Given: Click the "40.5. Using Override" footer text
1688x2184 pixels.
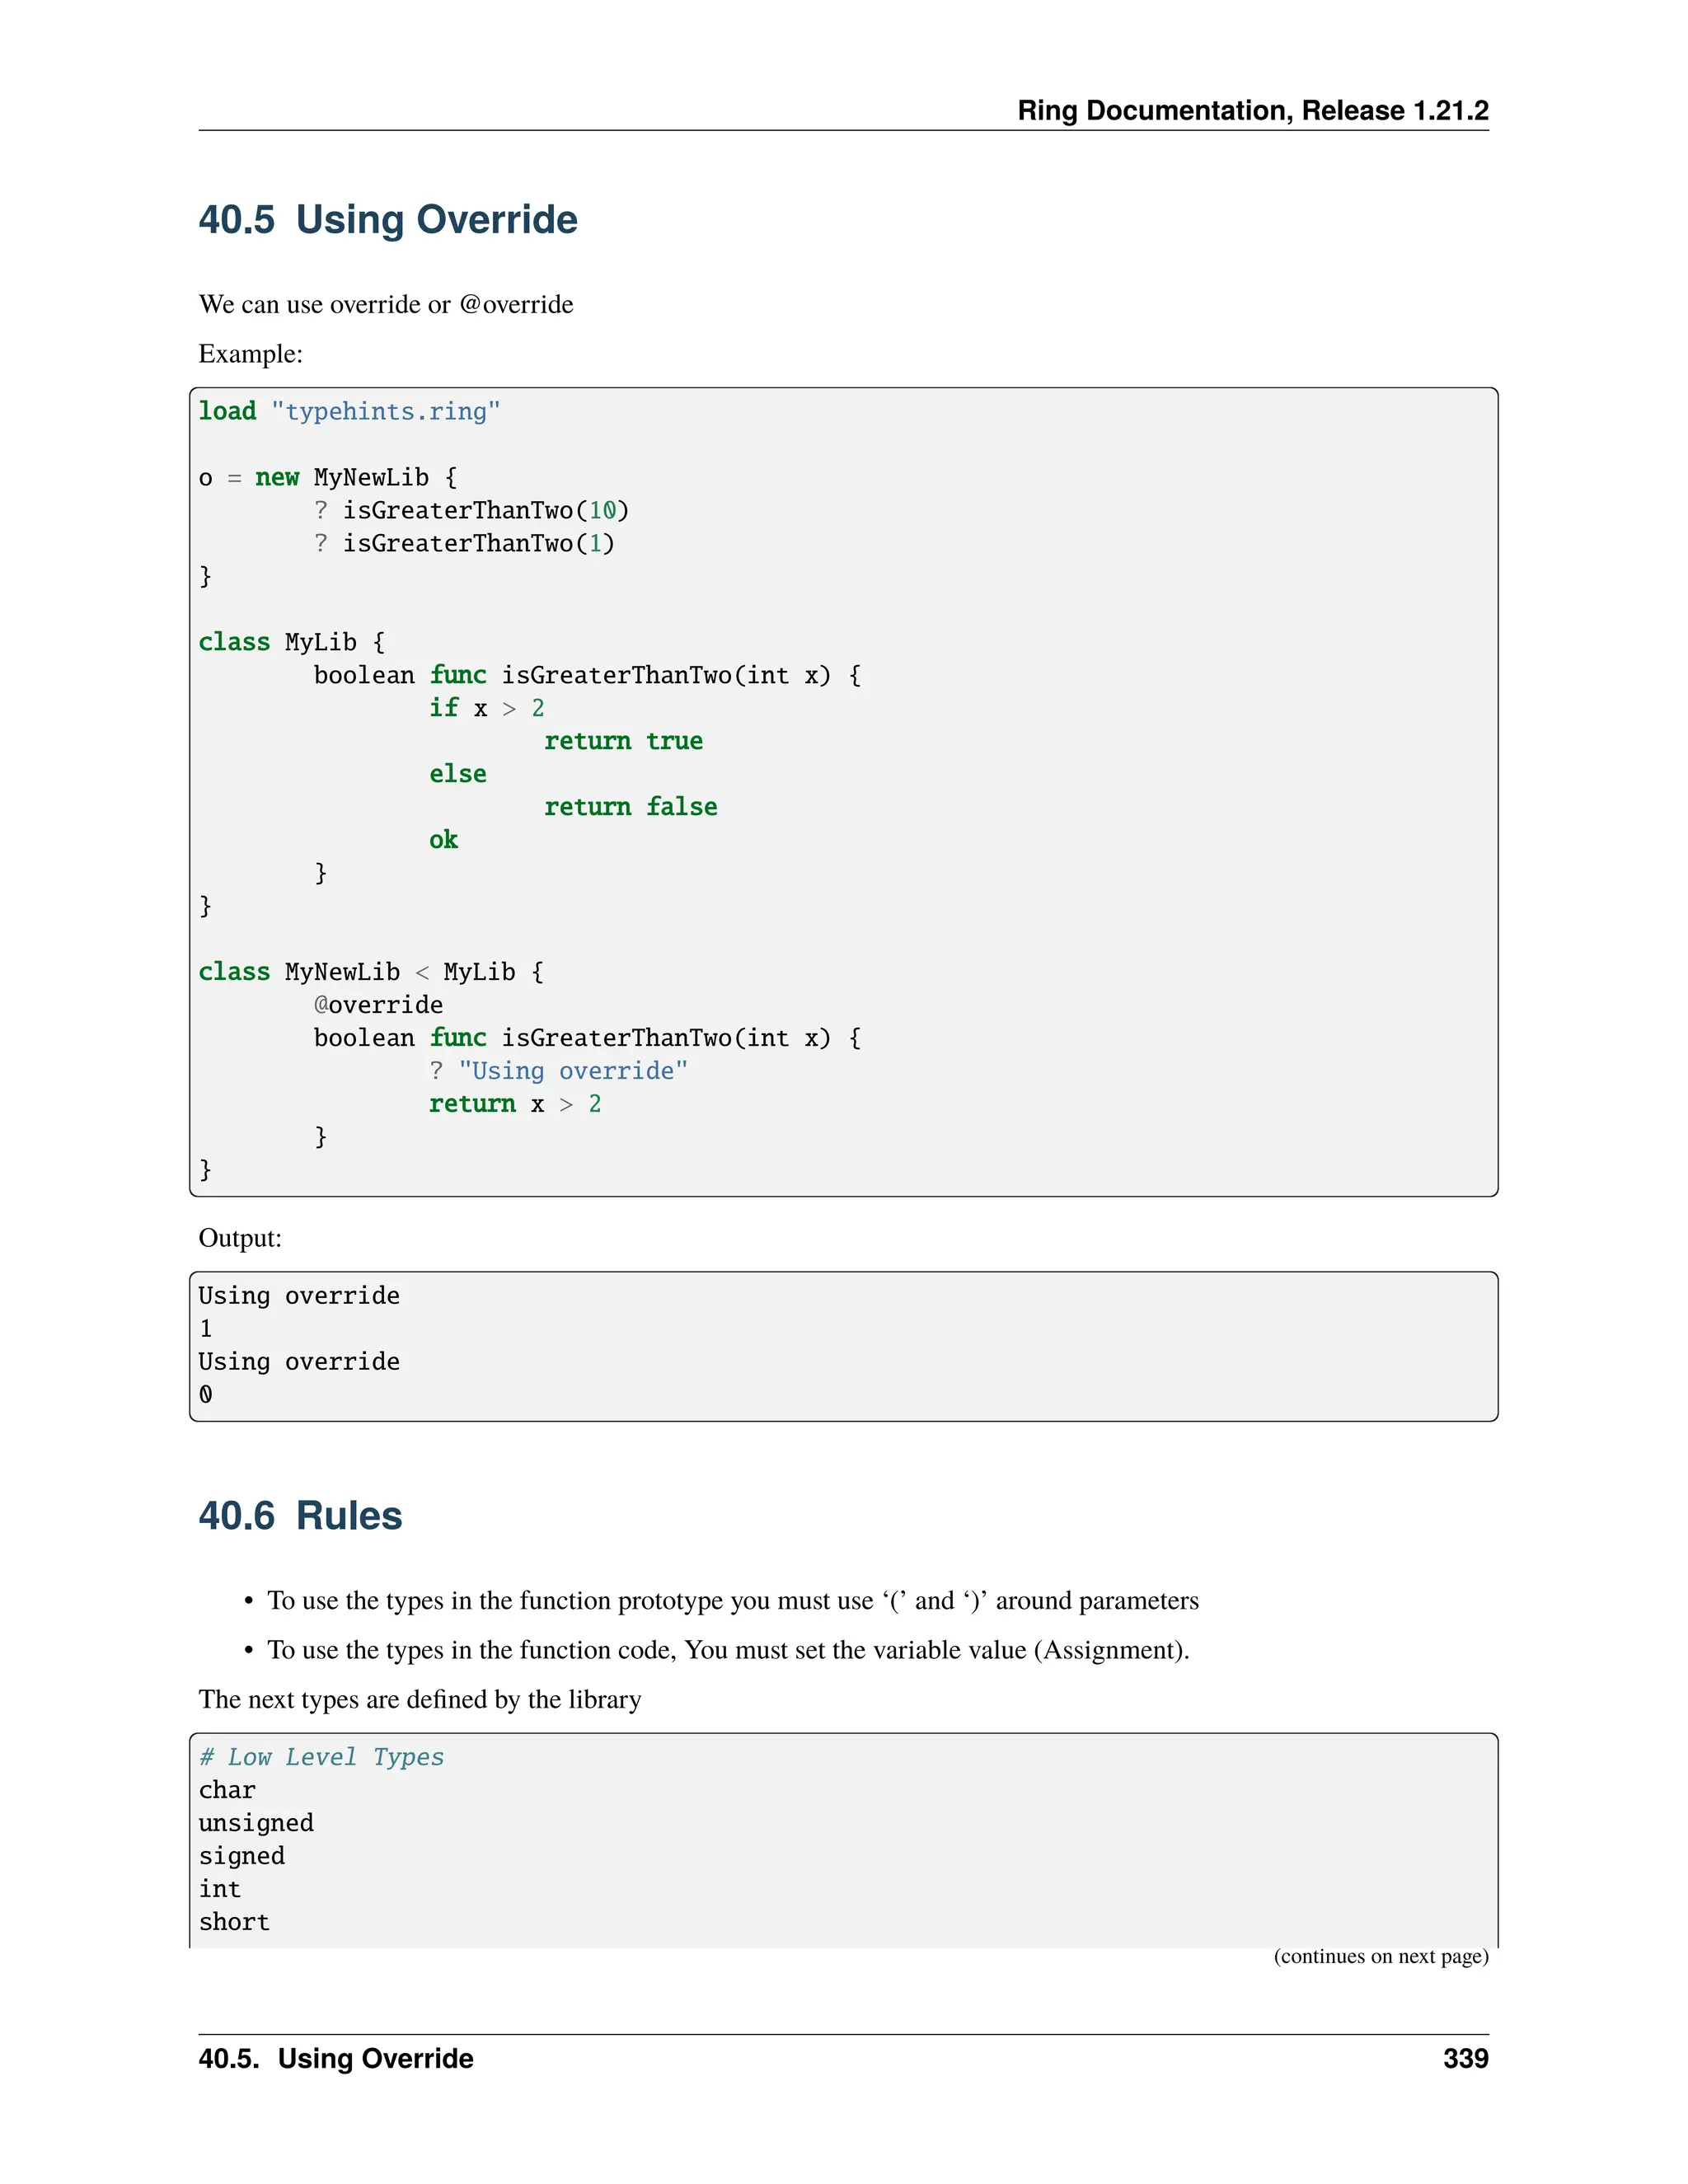Looking at the screenshot, I should click(x=336, y=2058).
